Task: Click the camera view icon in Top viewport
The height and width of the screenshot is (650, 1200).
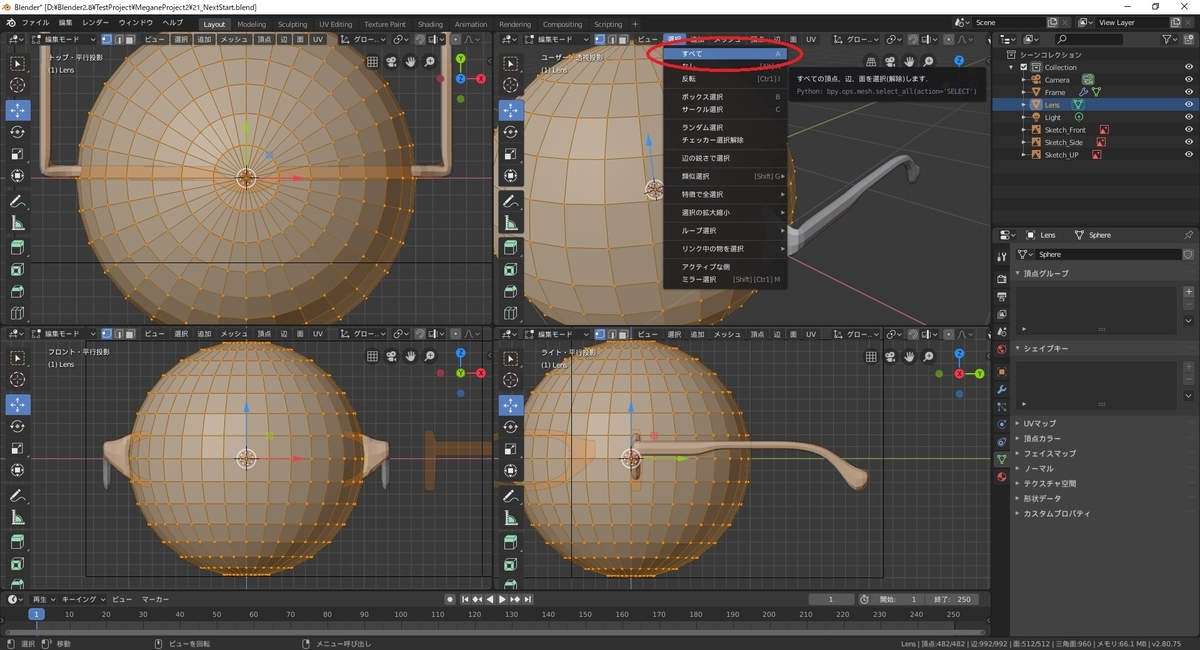Action: [391, 62]
